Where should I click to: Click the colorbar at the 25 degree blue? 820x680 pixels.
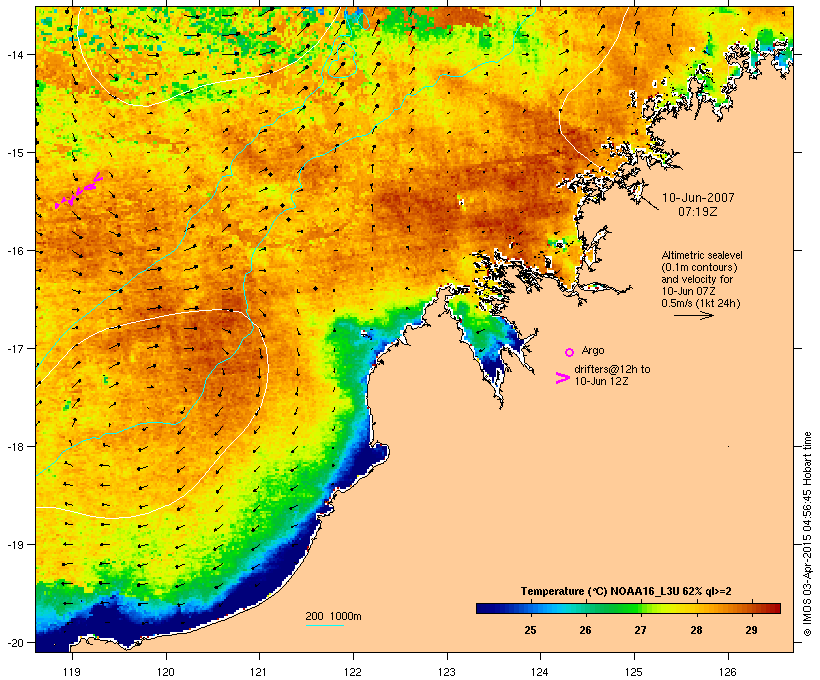tap(530, 608)
